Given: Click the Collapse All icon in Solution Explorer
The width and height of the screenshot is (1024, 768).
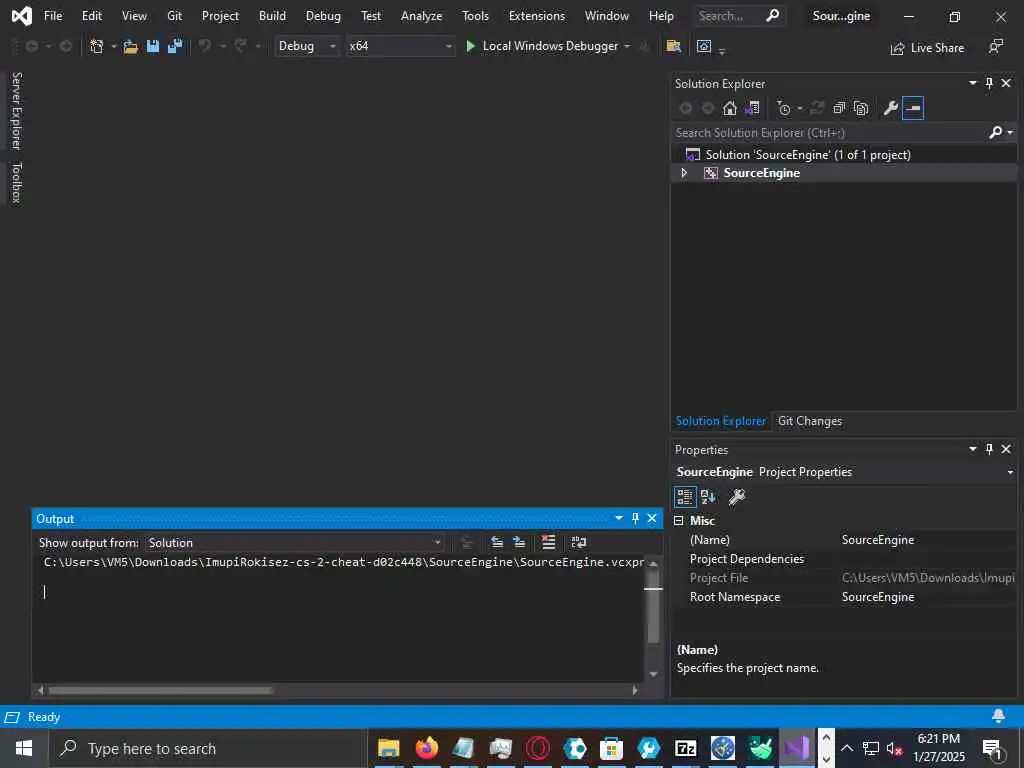Looking at the screenshot, I should (x=839, y=108).
